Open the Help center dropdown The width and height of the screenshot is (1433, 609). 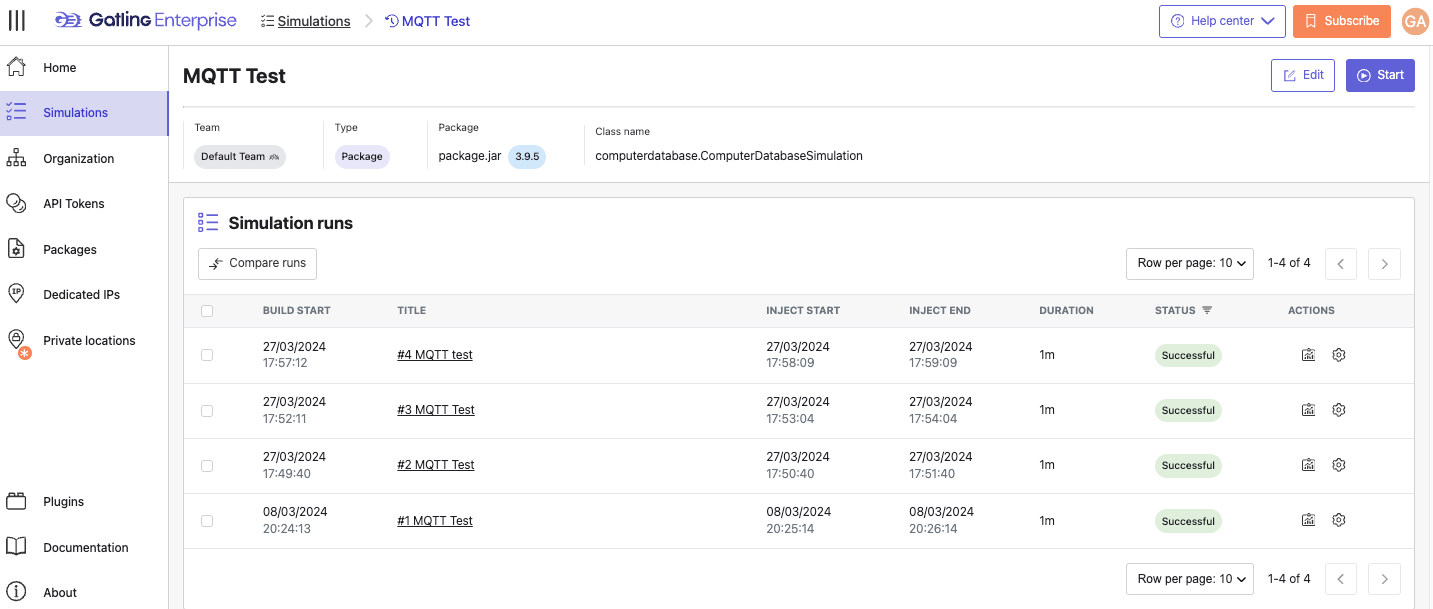pos(1222,21)
